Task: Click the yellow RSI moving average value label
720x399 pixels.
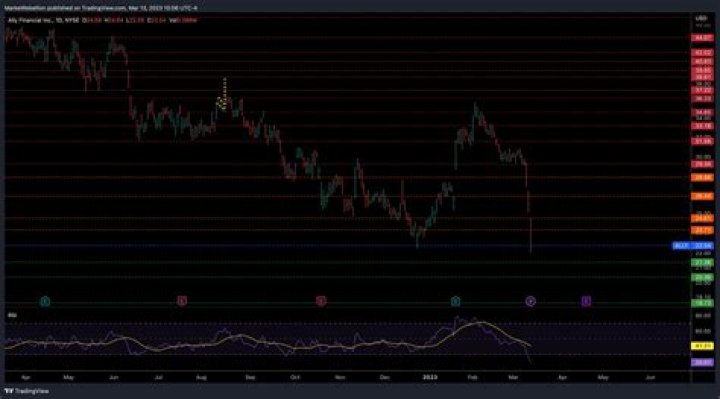Action: tap(703, 346)
